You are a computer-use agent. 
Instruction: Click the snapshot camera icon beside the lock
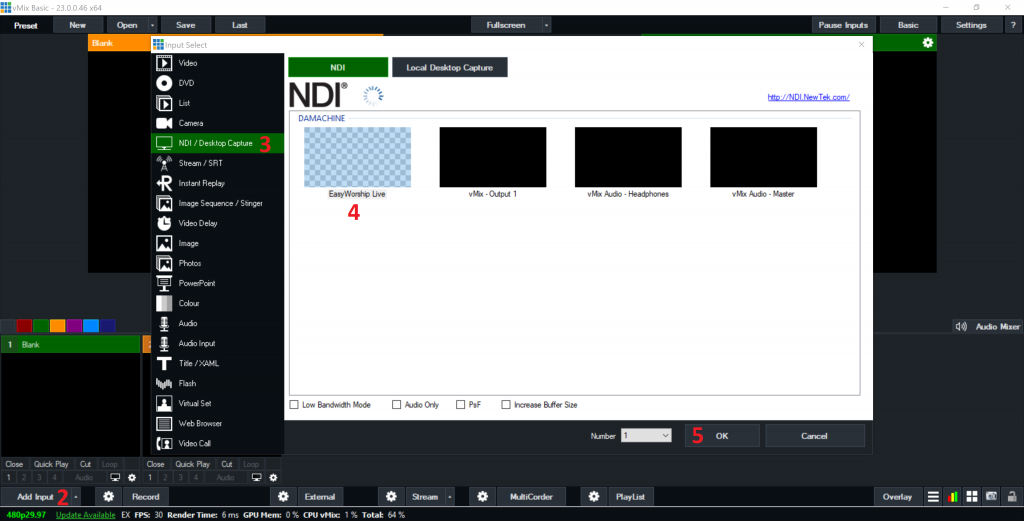991,497
